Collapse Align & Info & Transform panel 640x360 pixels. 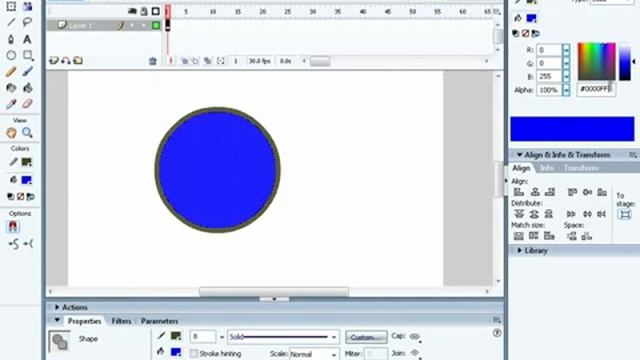coord(520,155)
